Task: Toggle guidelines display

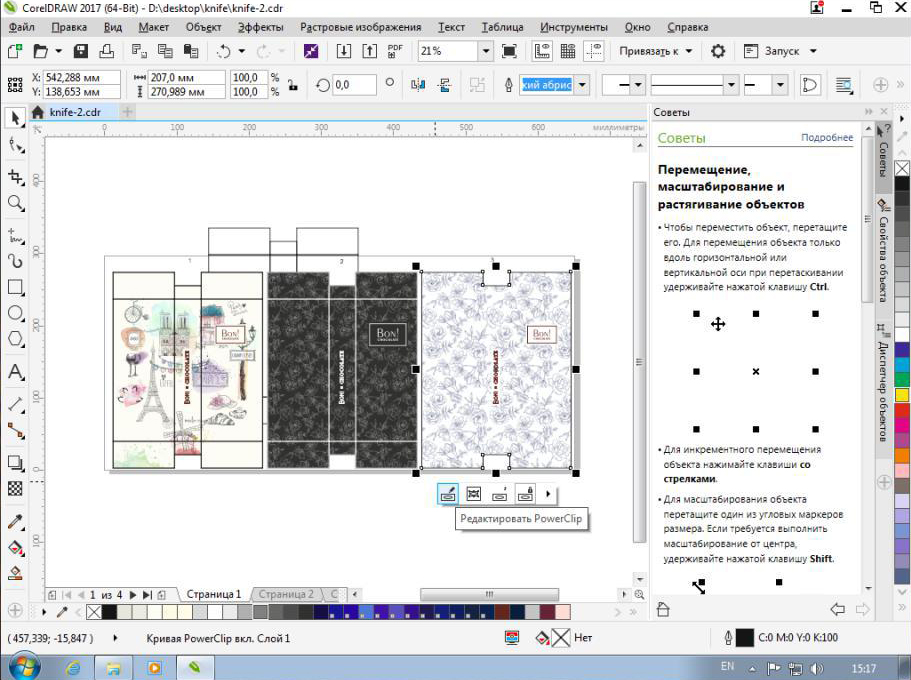Action: [594, 51]
